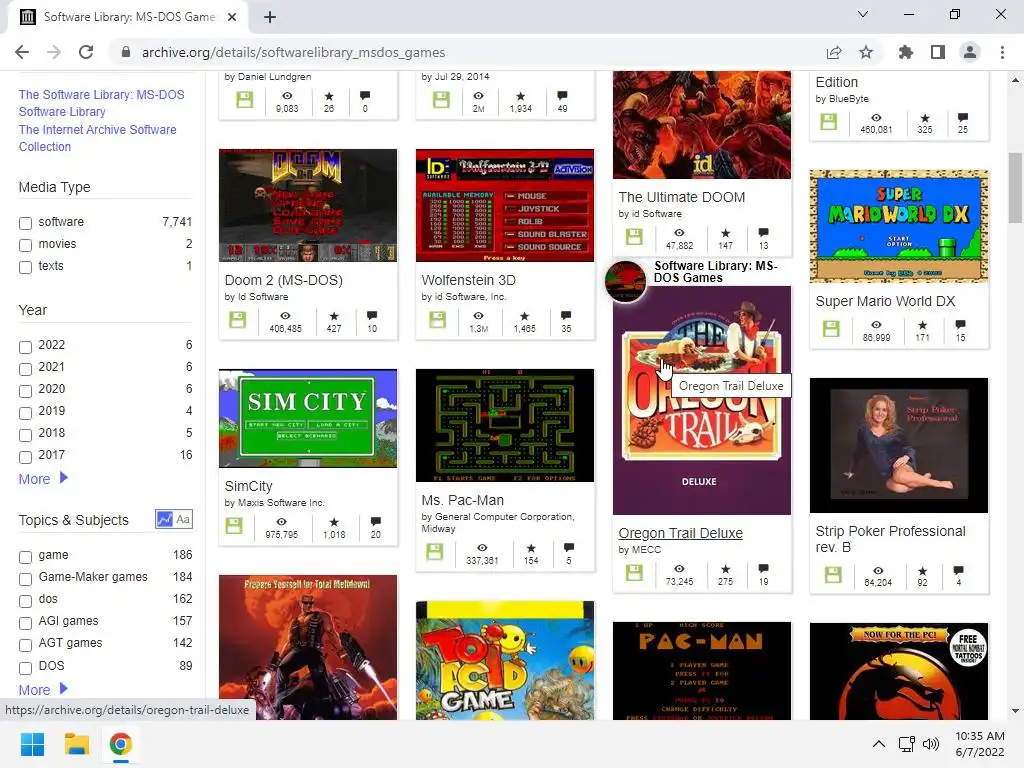This screenshot has height=768, width=1024.
Task: Check the game topic filter
Action: click(x=25, y=557)
